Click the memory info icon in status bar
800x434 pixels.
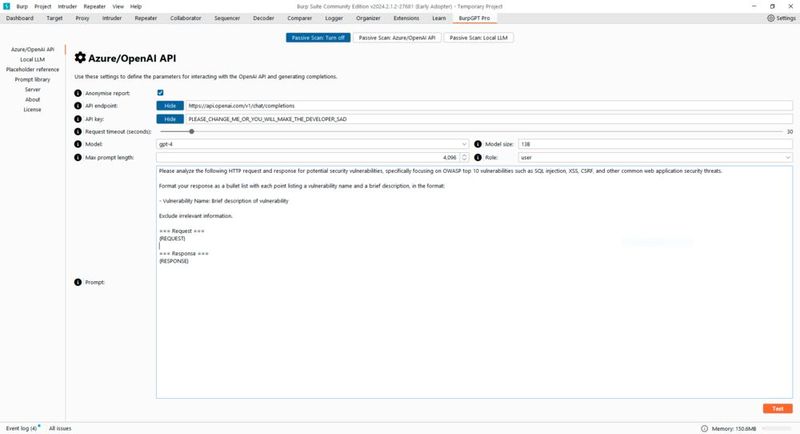(704, 428)
